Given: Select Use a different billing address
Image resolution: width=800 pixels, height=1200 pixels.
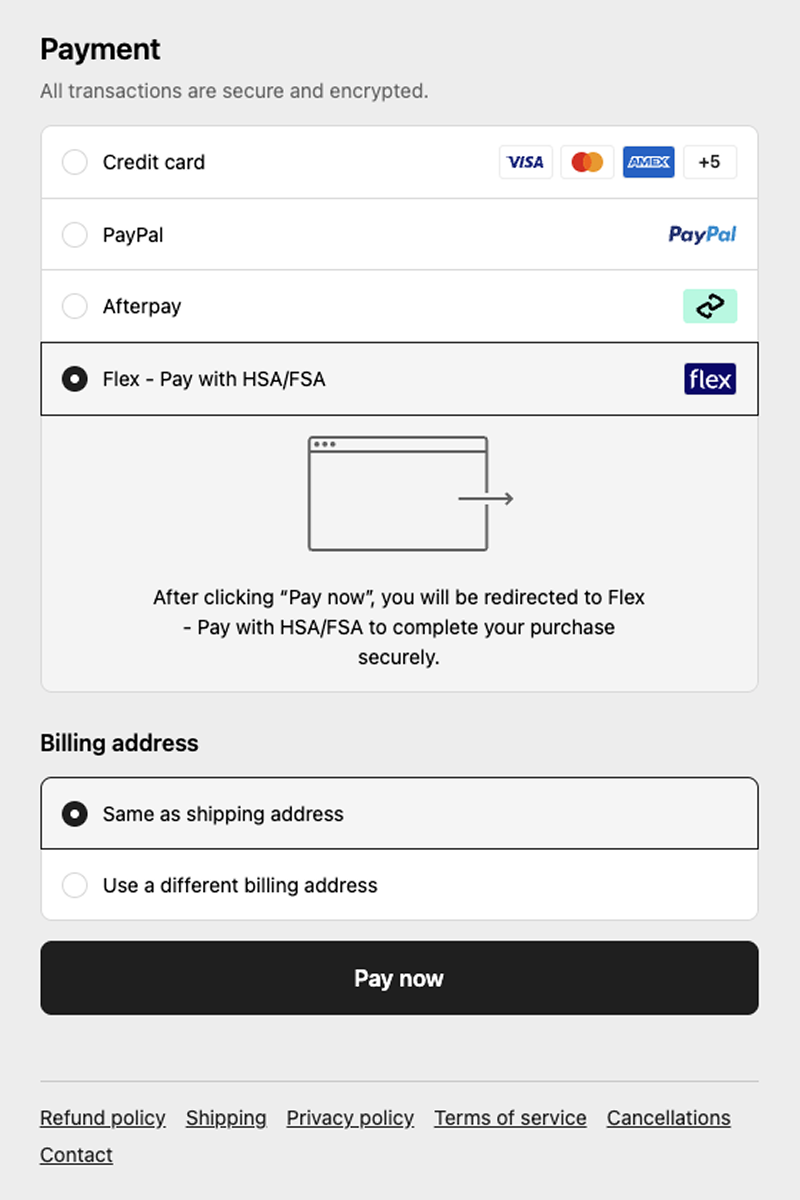Looking at the screenshot, I should (75, 885).
